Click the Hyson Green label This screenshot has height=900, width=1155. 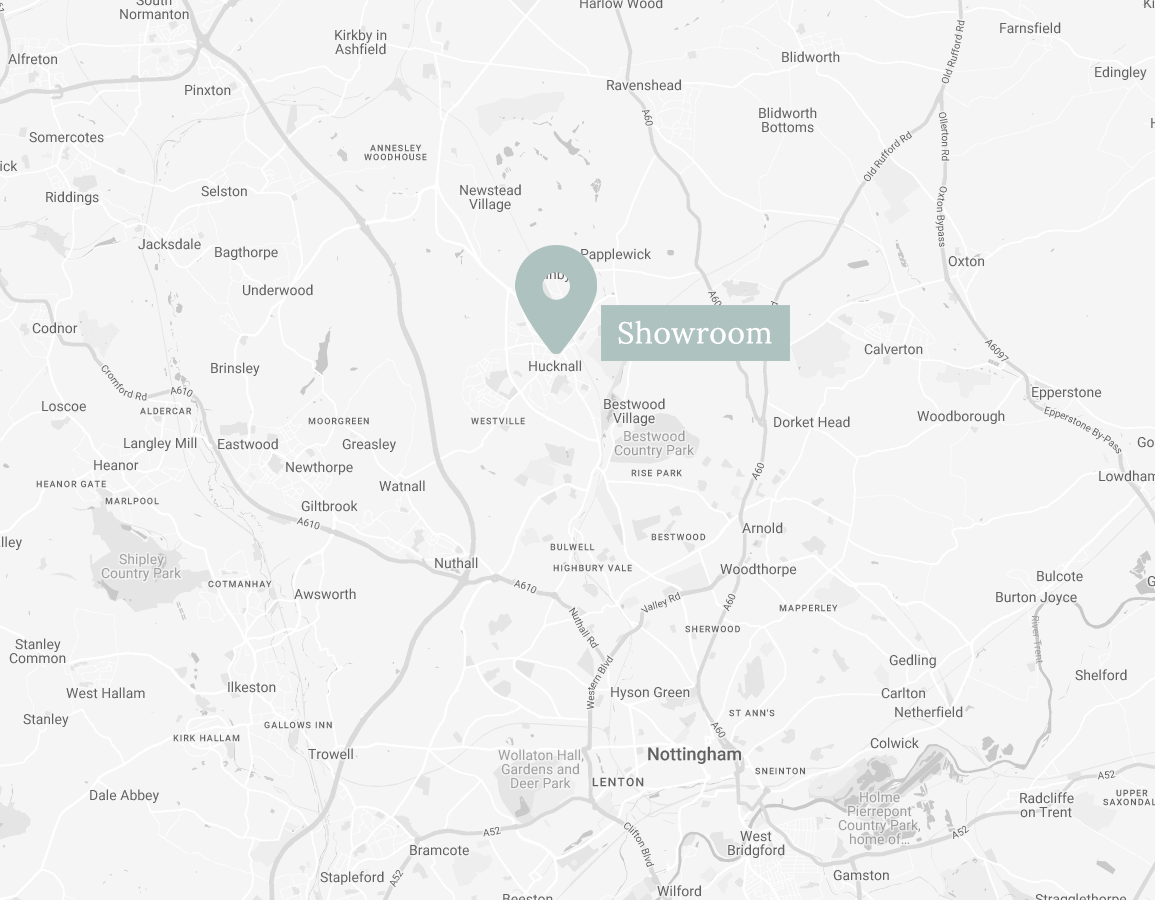pyautogui.click(x=650, y=692)
